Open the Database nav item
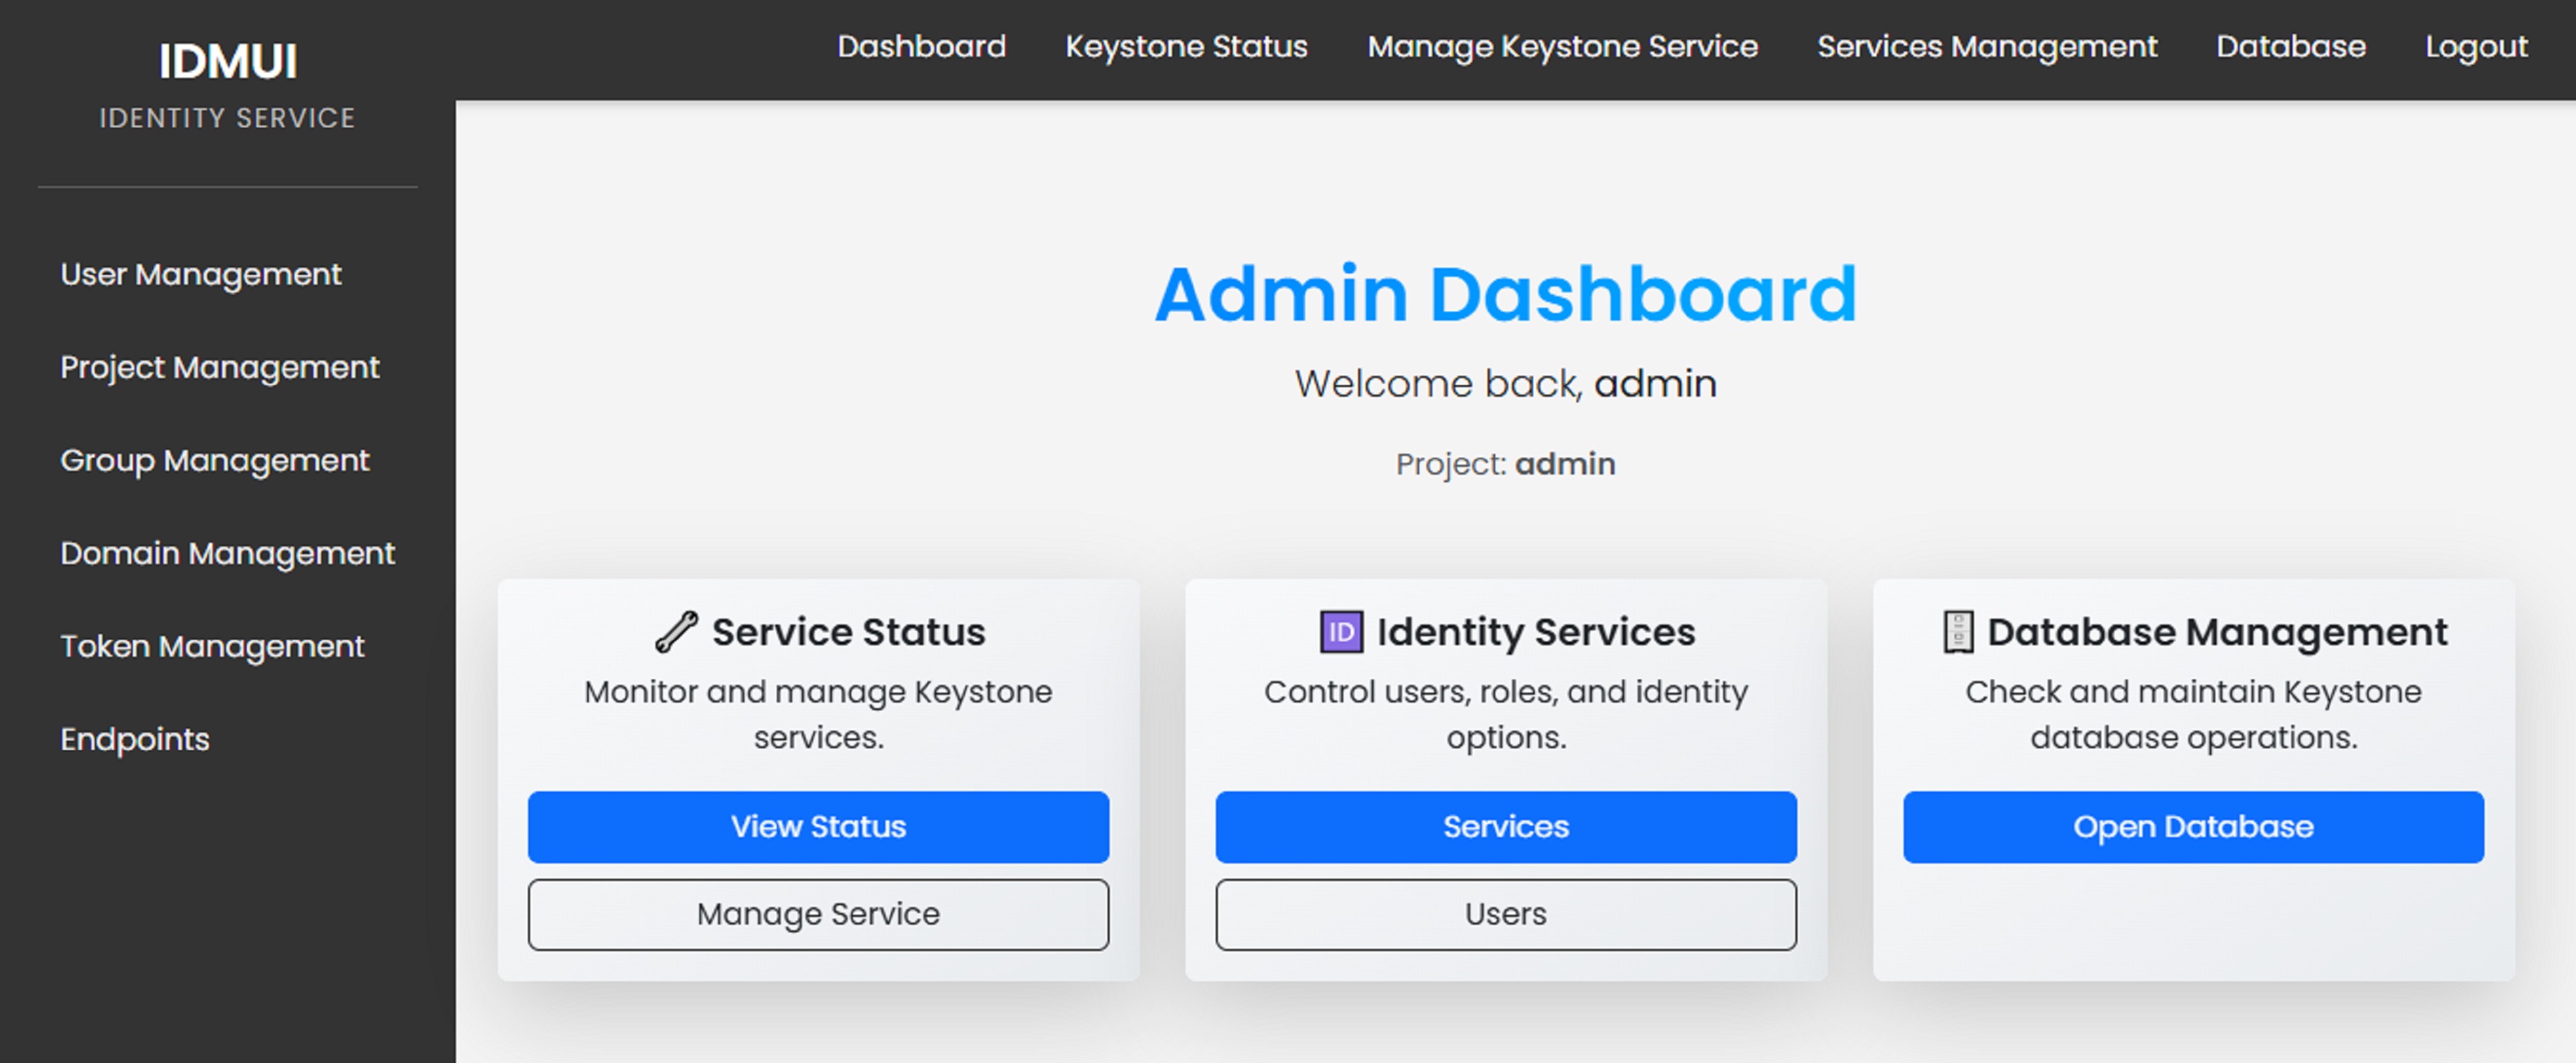The width and height of the screenshot is (2576, 1063). tap(2291, 46)
